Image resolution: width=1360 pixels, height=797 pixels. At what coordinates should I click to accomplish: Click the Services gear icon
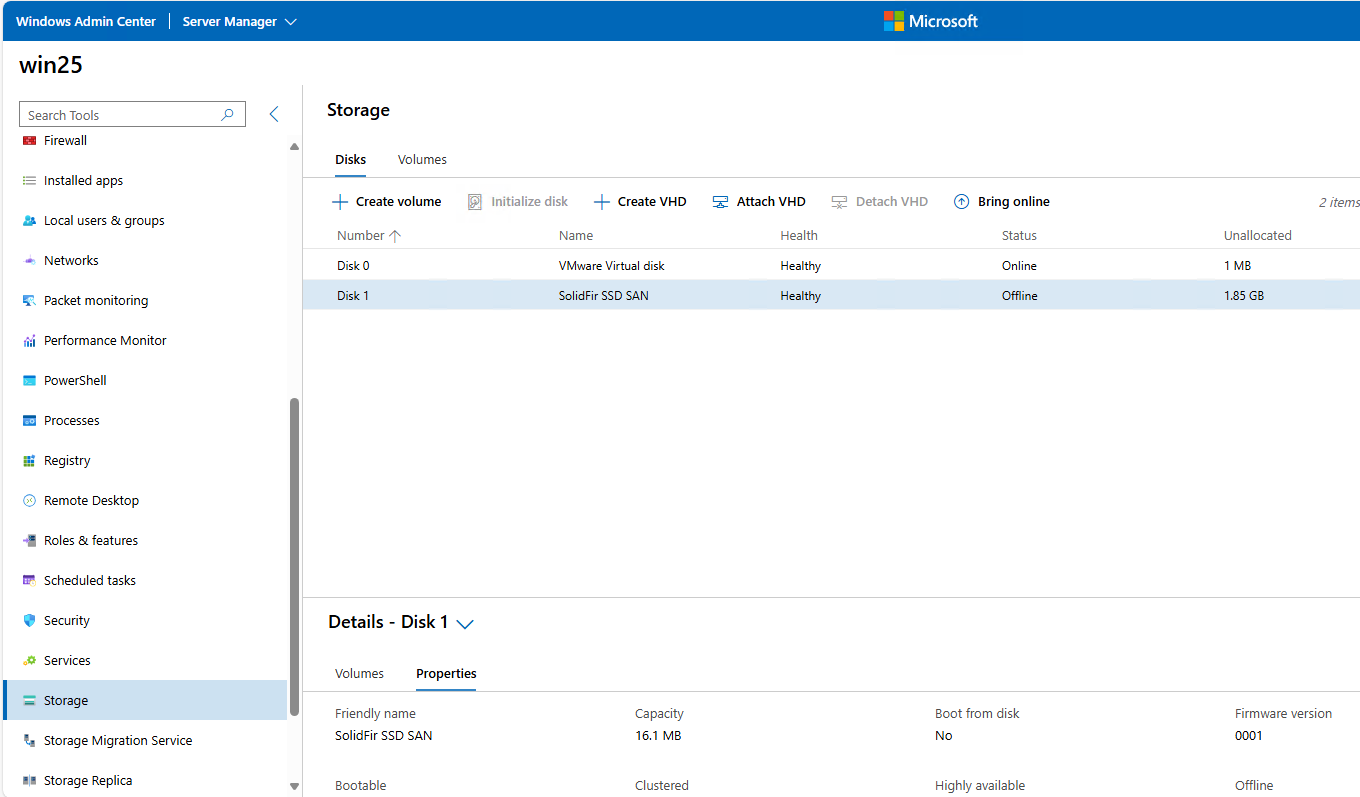click(x=29, y=661)
